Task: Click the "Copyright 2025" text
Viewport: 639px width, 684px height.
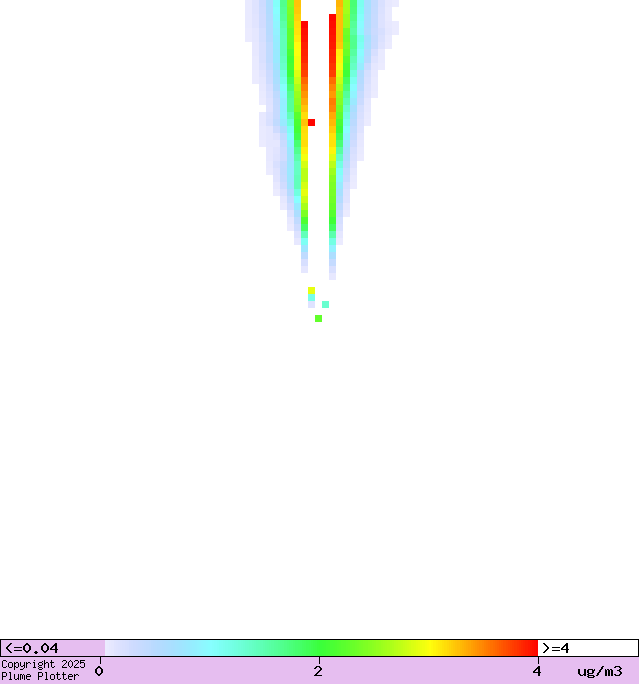Action: (43, 664)
